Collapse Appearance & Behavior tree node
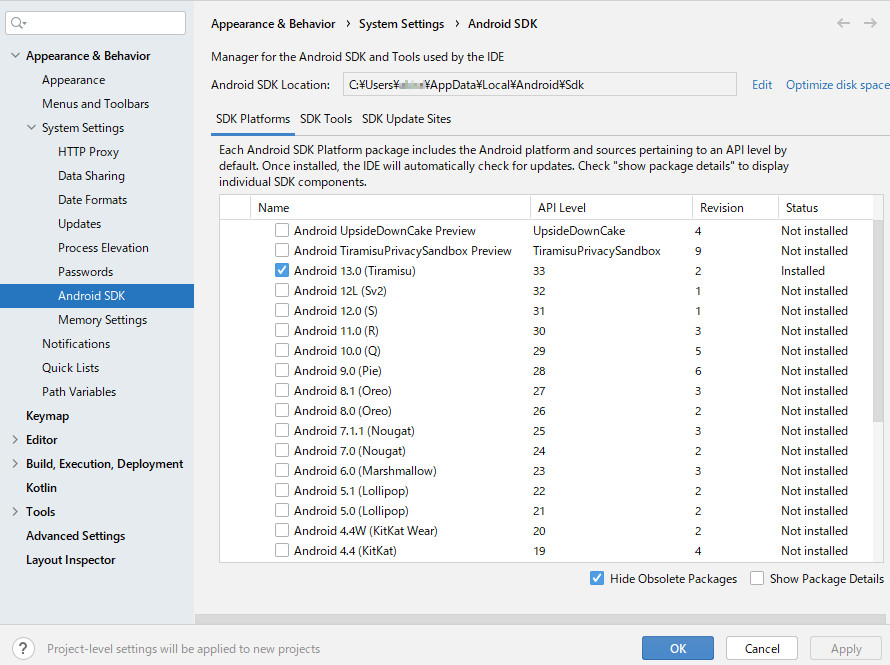The image size is (890, 665). (x=15, y=56)
